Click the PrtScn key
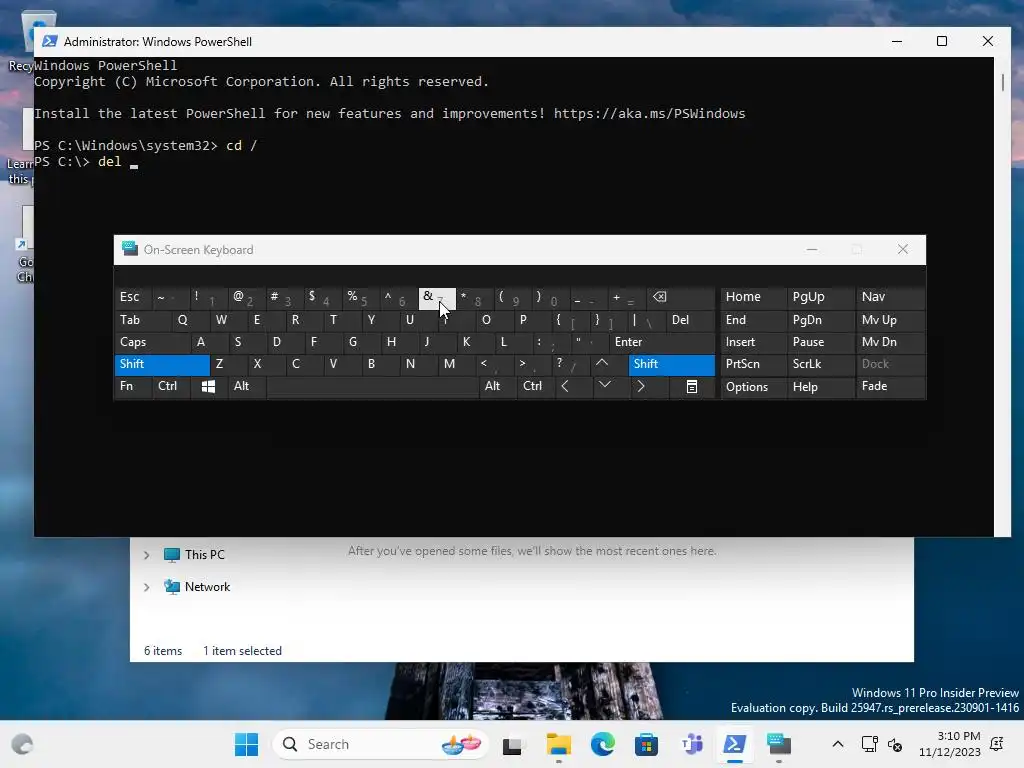This screenshot has width=1024, height=768. pyautogui.click(x=753, y=364)
